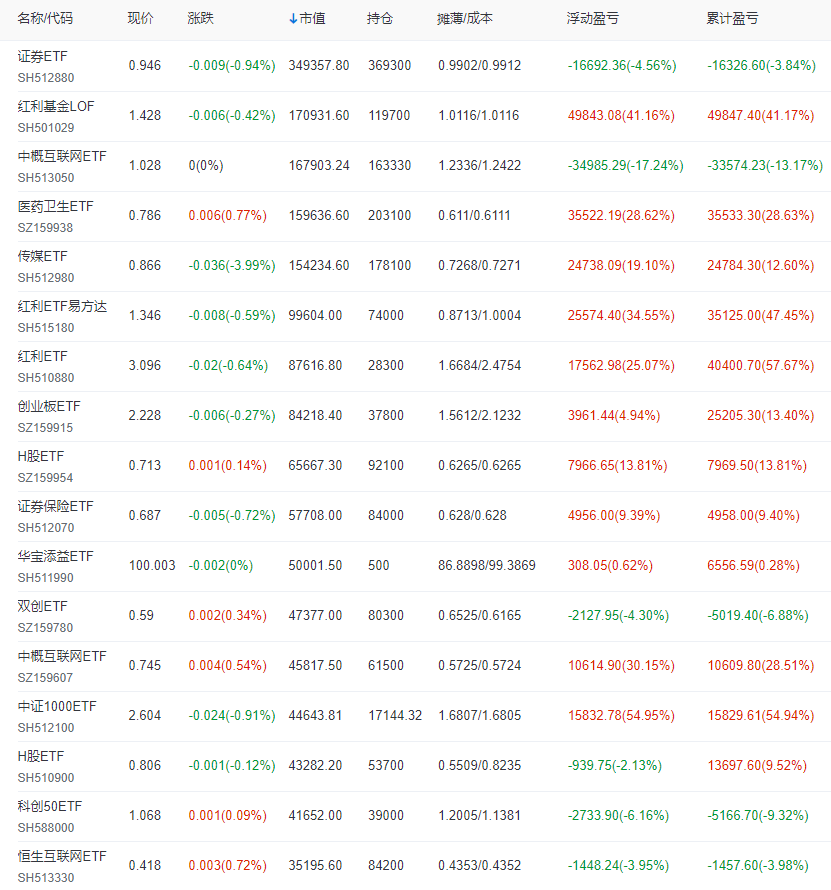831x890 pixels.
Task: Open 创业板ETF holding
Action: (x=49, y=406)
